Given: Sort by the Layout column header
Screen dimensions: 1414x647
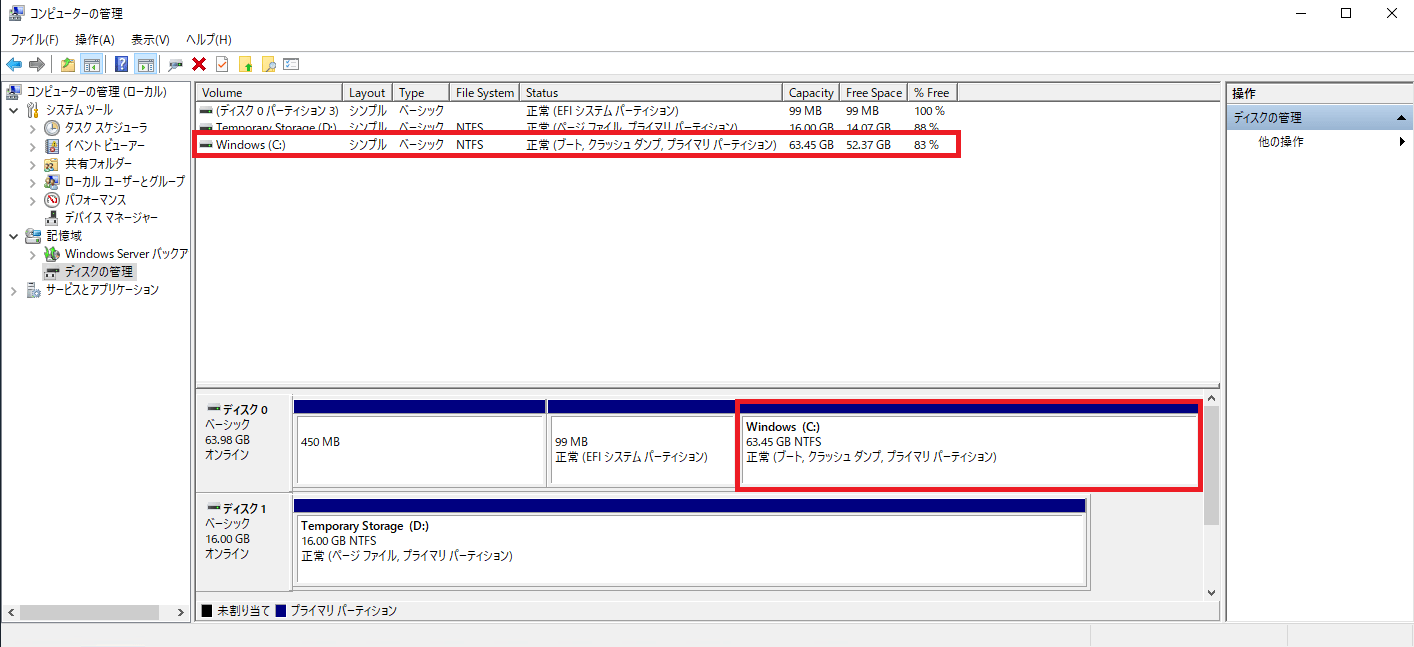Looking at the screenshot, I should 367,92.
